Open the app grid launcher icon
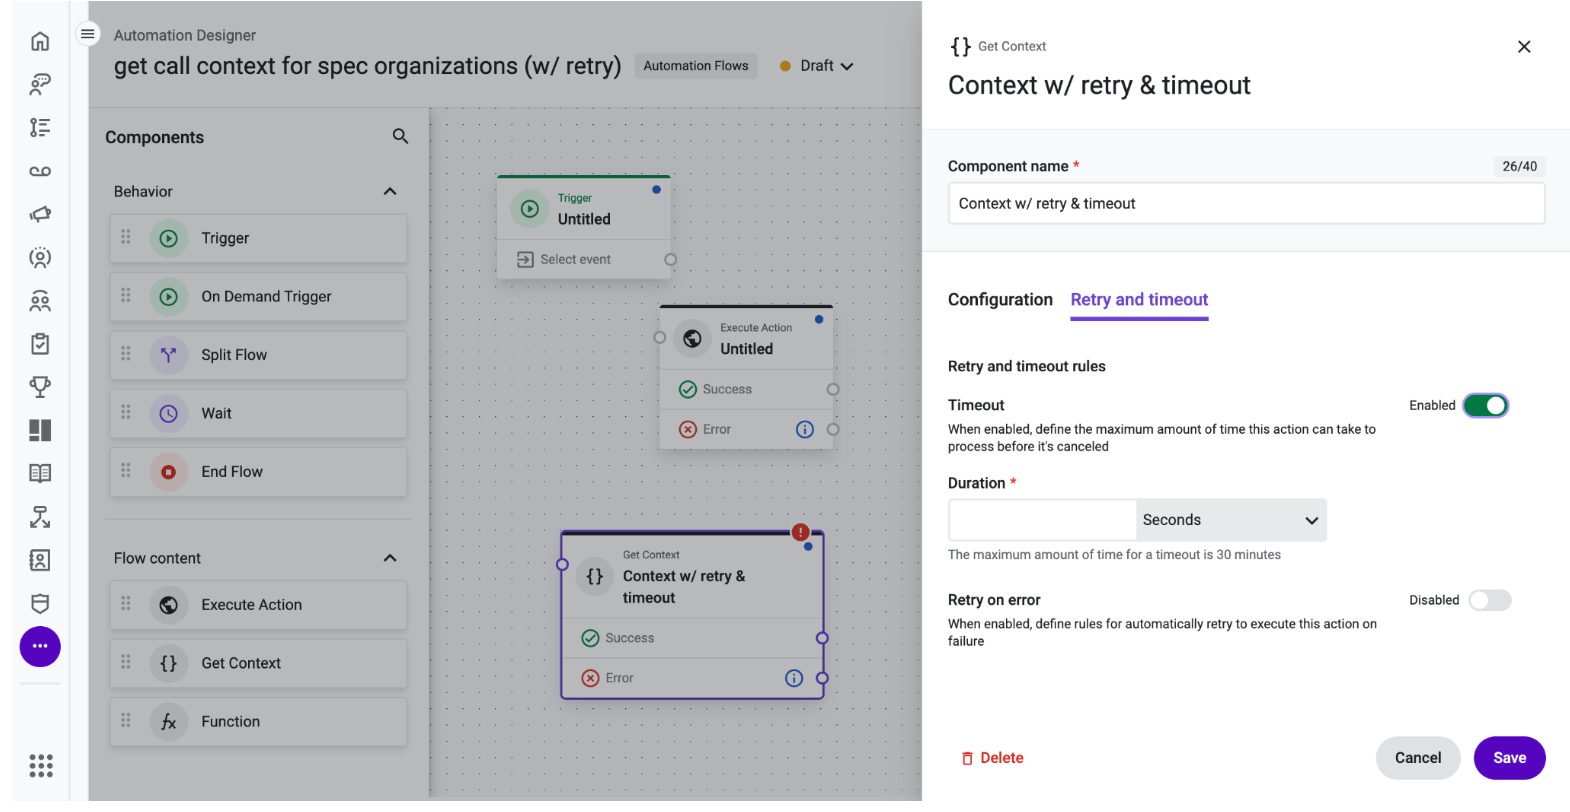Screen dimensions: 1570x812 tap(40, 766)
